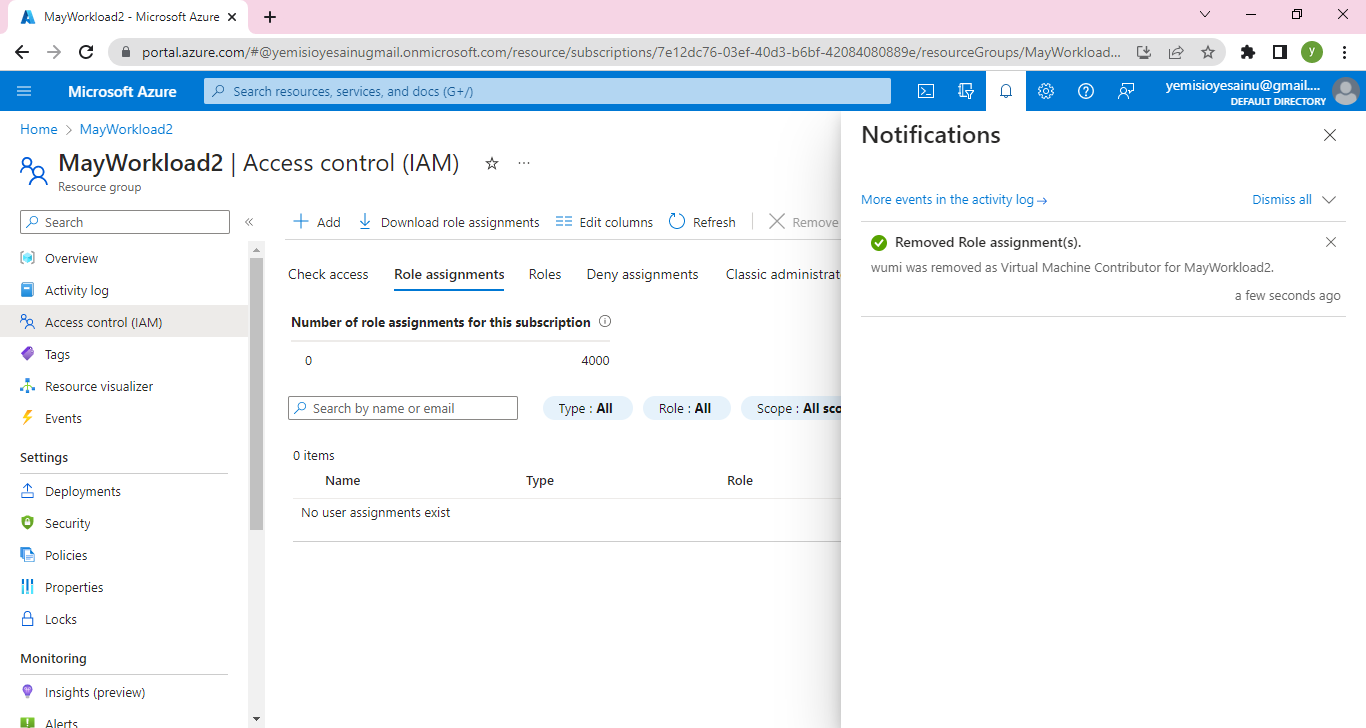Click the Add button in toolbar
1366x728 pixels.
pyautogui.click(x=317, y=222)
